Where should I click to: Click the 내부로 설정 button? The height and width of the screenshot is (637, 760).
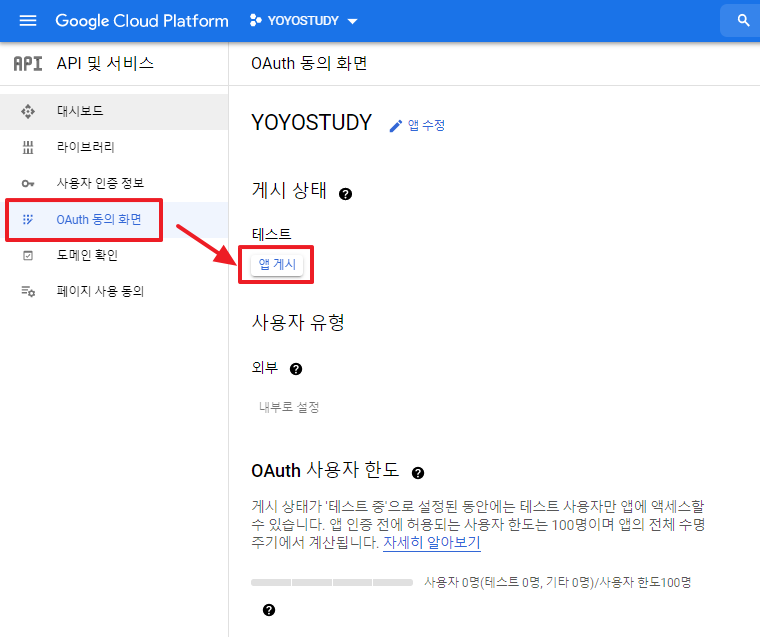[x=289, y=407]
